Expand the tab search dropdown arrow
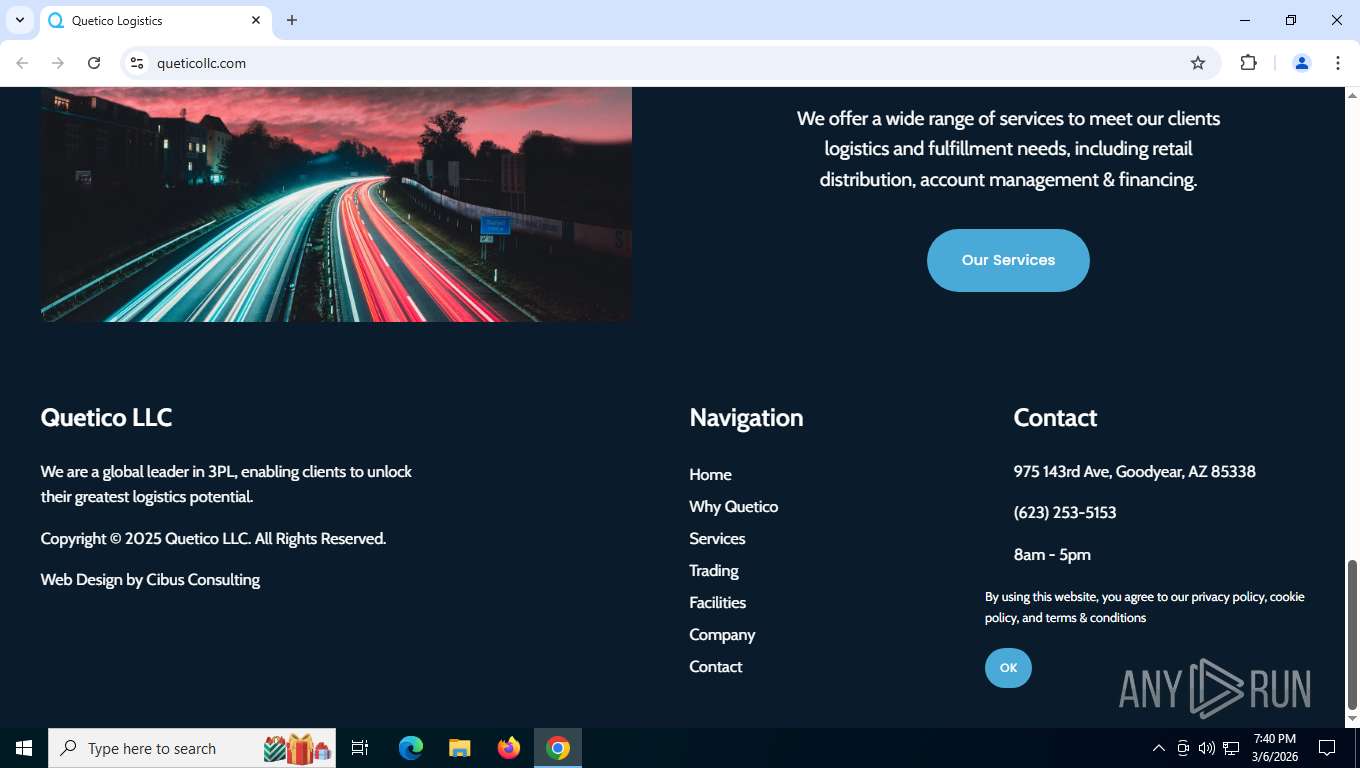The height and width of the screenshot is (768, 1360). (x=19, y=20)
